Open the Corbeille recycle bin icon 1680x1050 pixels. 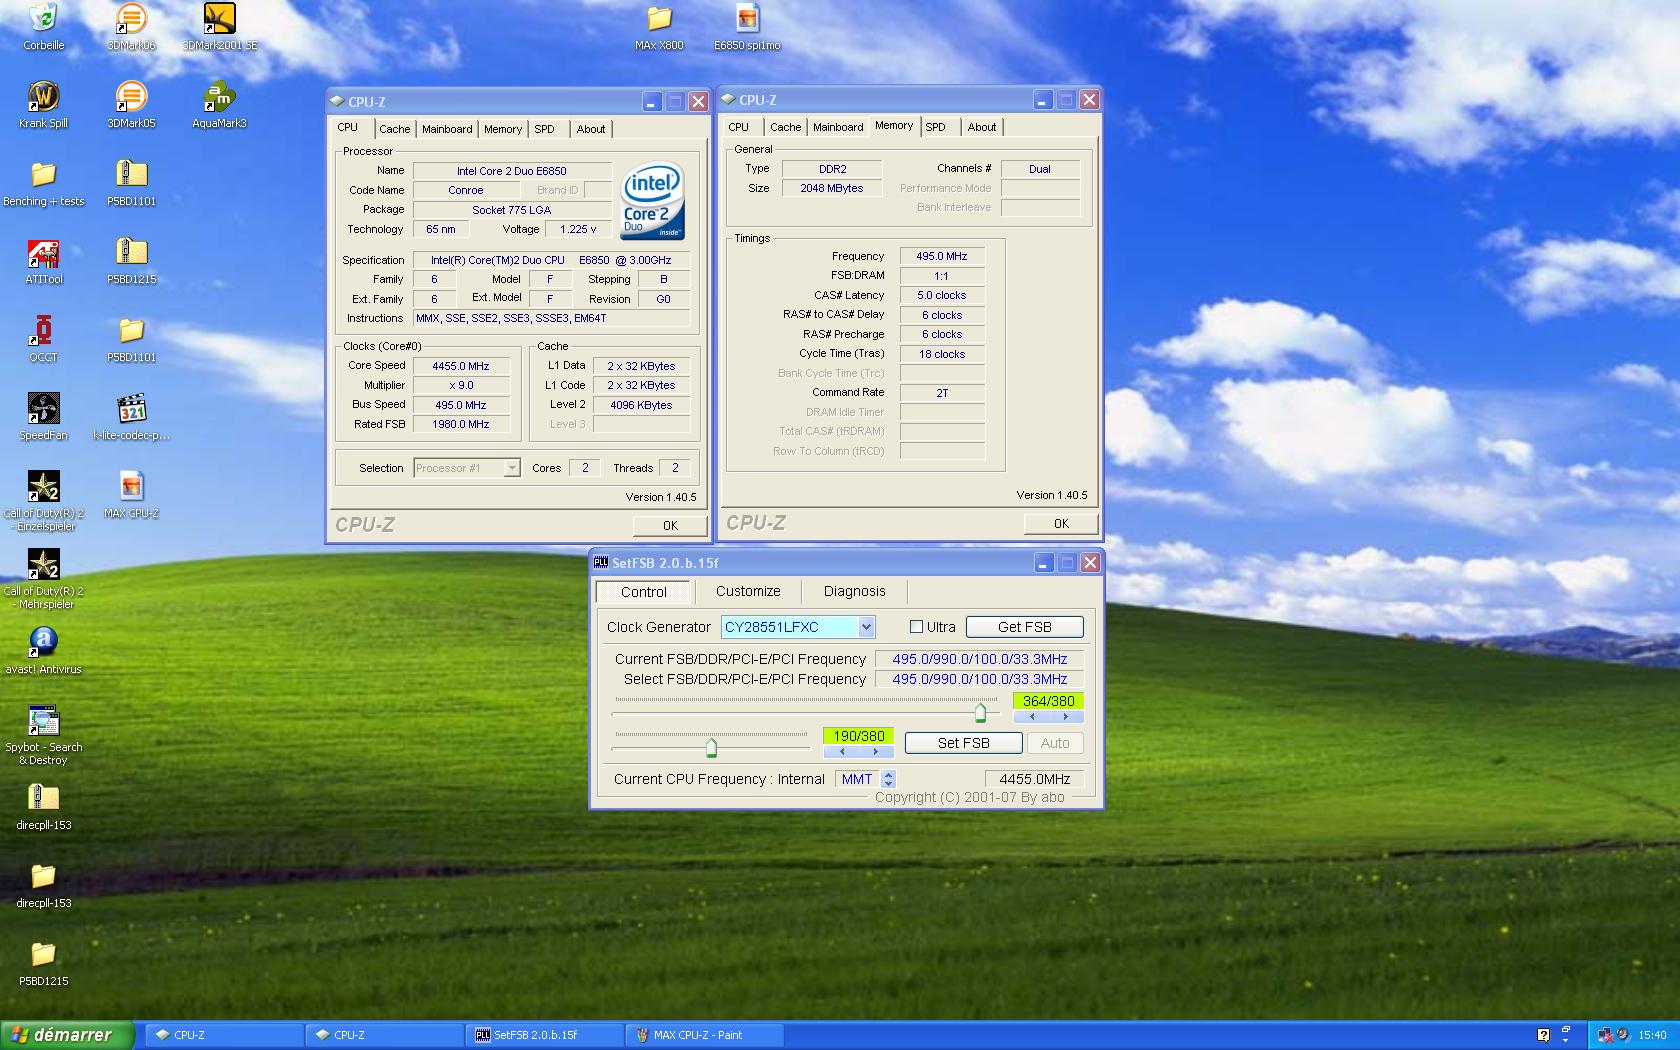43,17
